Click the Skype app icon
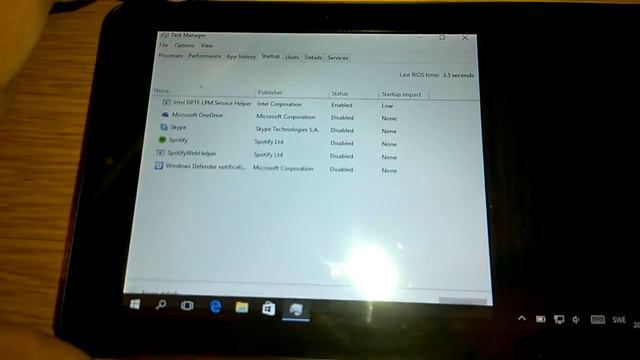640x360 pixels. tap(164, 127)
